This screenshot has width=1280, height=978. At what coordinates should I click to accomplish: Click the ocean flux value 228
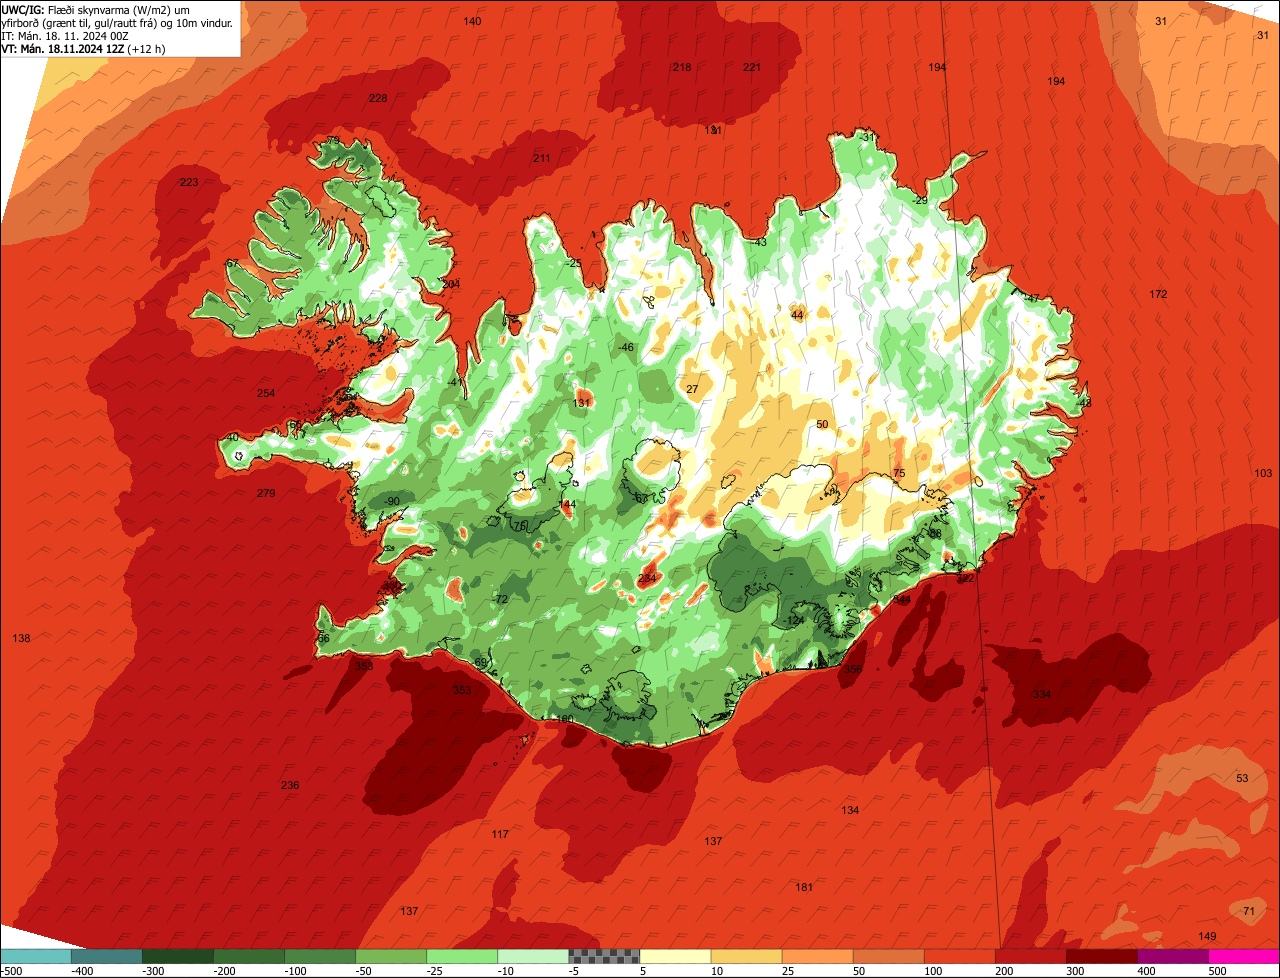click(378, 98)
